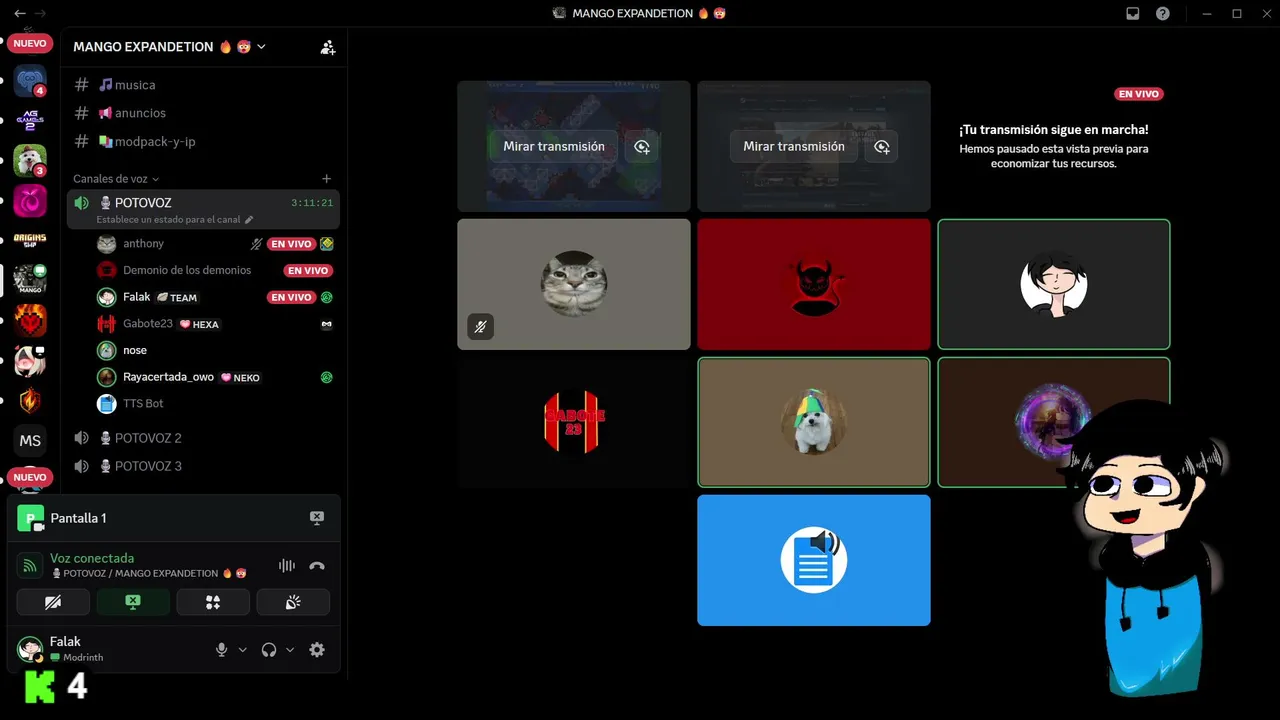
Task: Stop streaming Pantalla 1 with the screen icon
Action: [317, 518]
